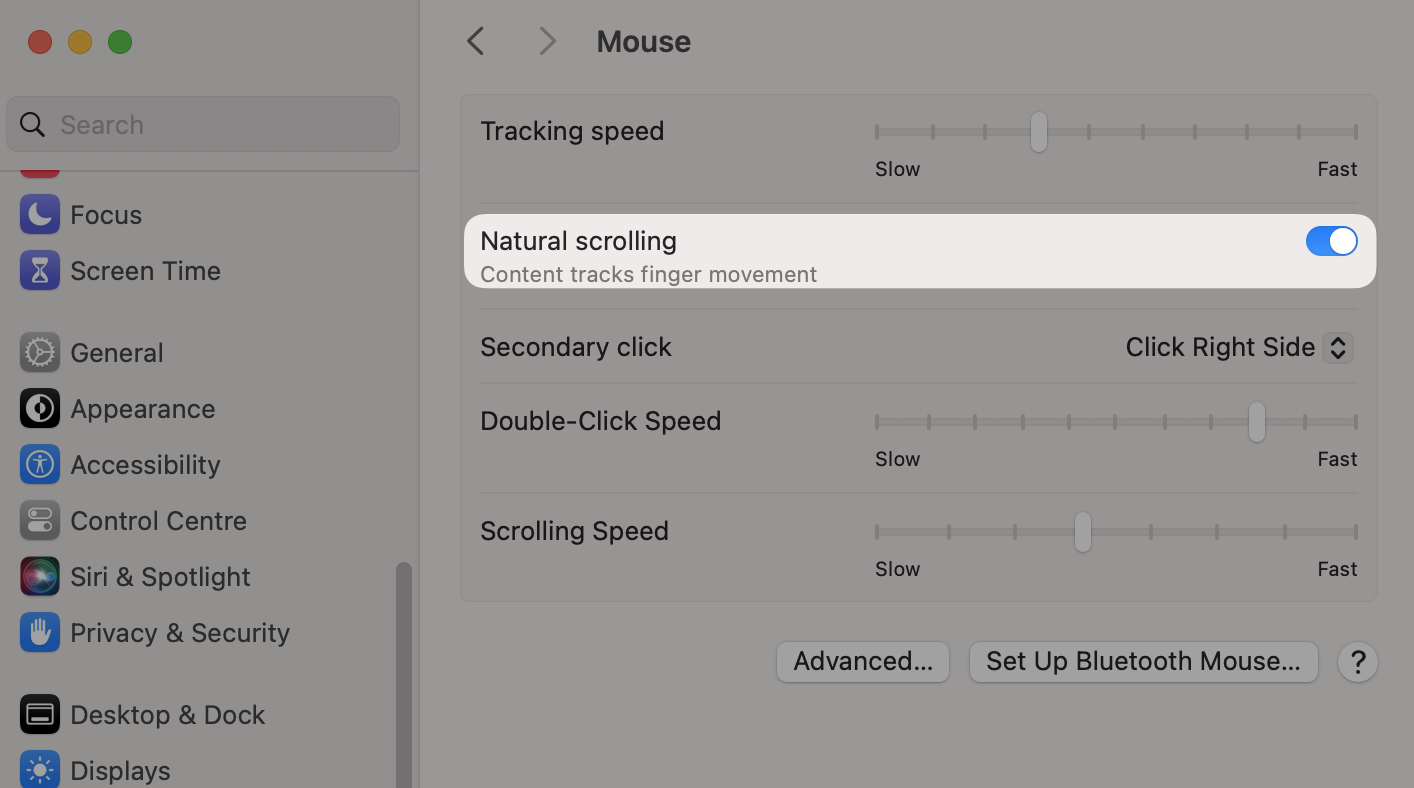Viewport: 1414px width, 788px height.
Task: Select Privacy & Security hand icon
Action: [x=39, y=632]
